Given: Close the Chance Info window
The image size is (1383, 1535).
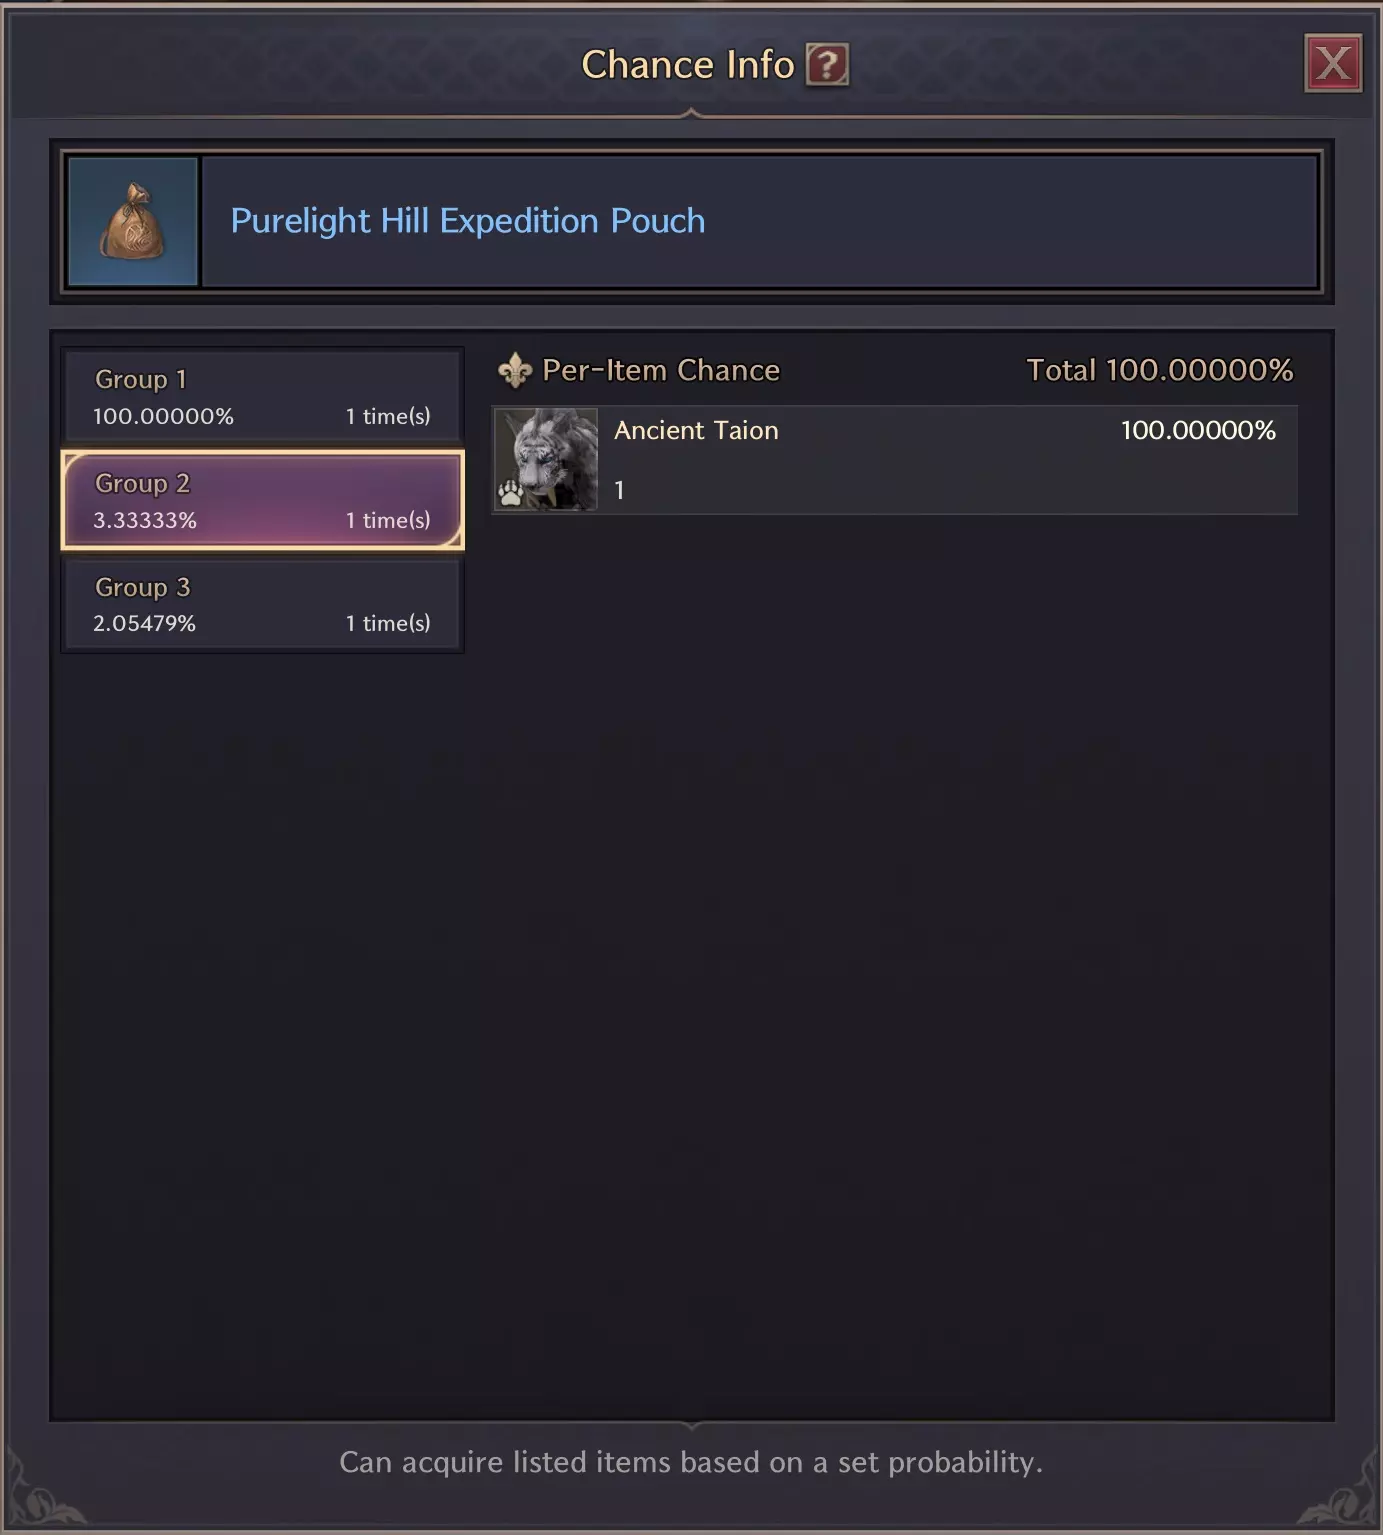Looking at the screenshot, I should [1333, 64].
